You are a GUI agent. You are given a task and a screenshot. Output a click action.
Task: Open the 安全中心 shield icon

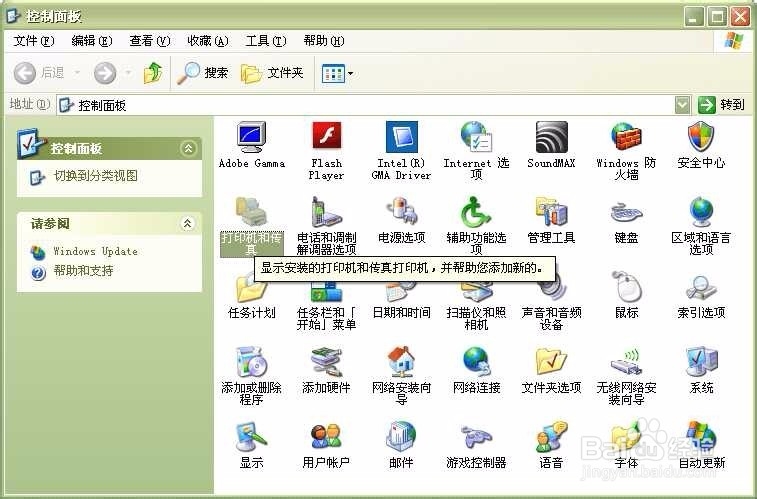pyautogui.click(x=701, y=137)
